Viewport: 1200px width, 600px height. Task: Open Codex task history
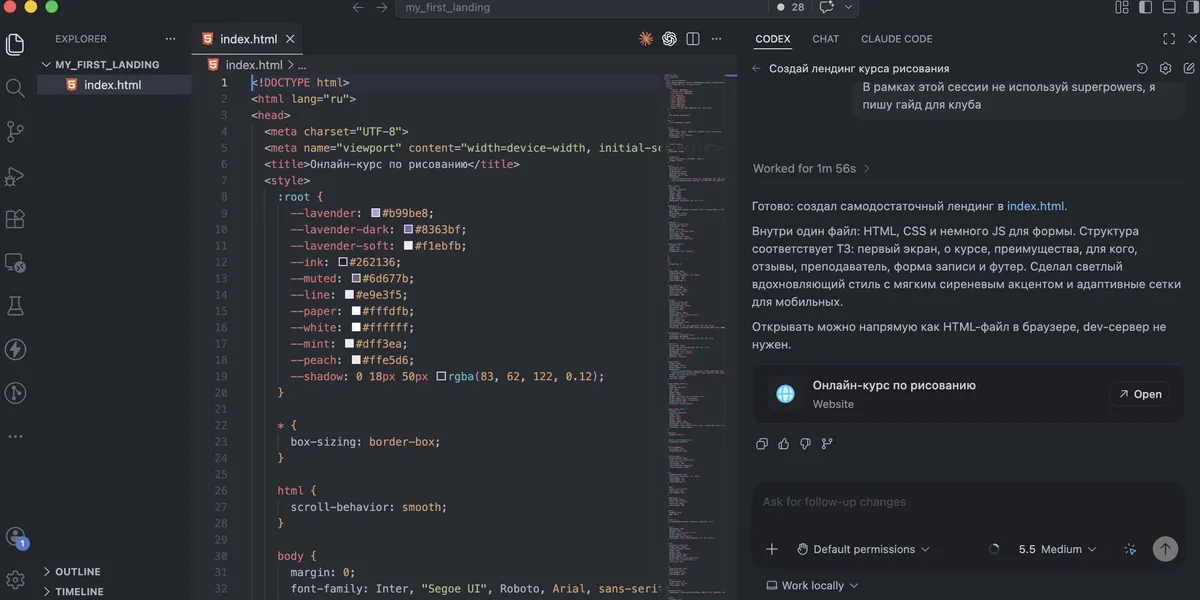(x=1143, y=69)
